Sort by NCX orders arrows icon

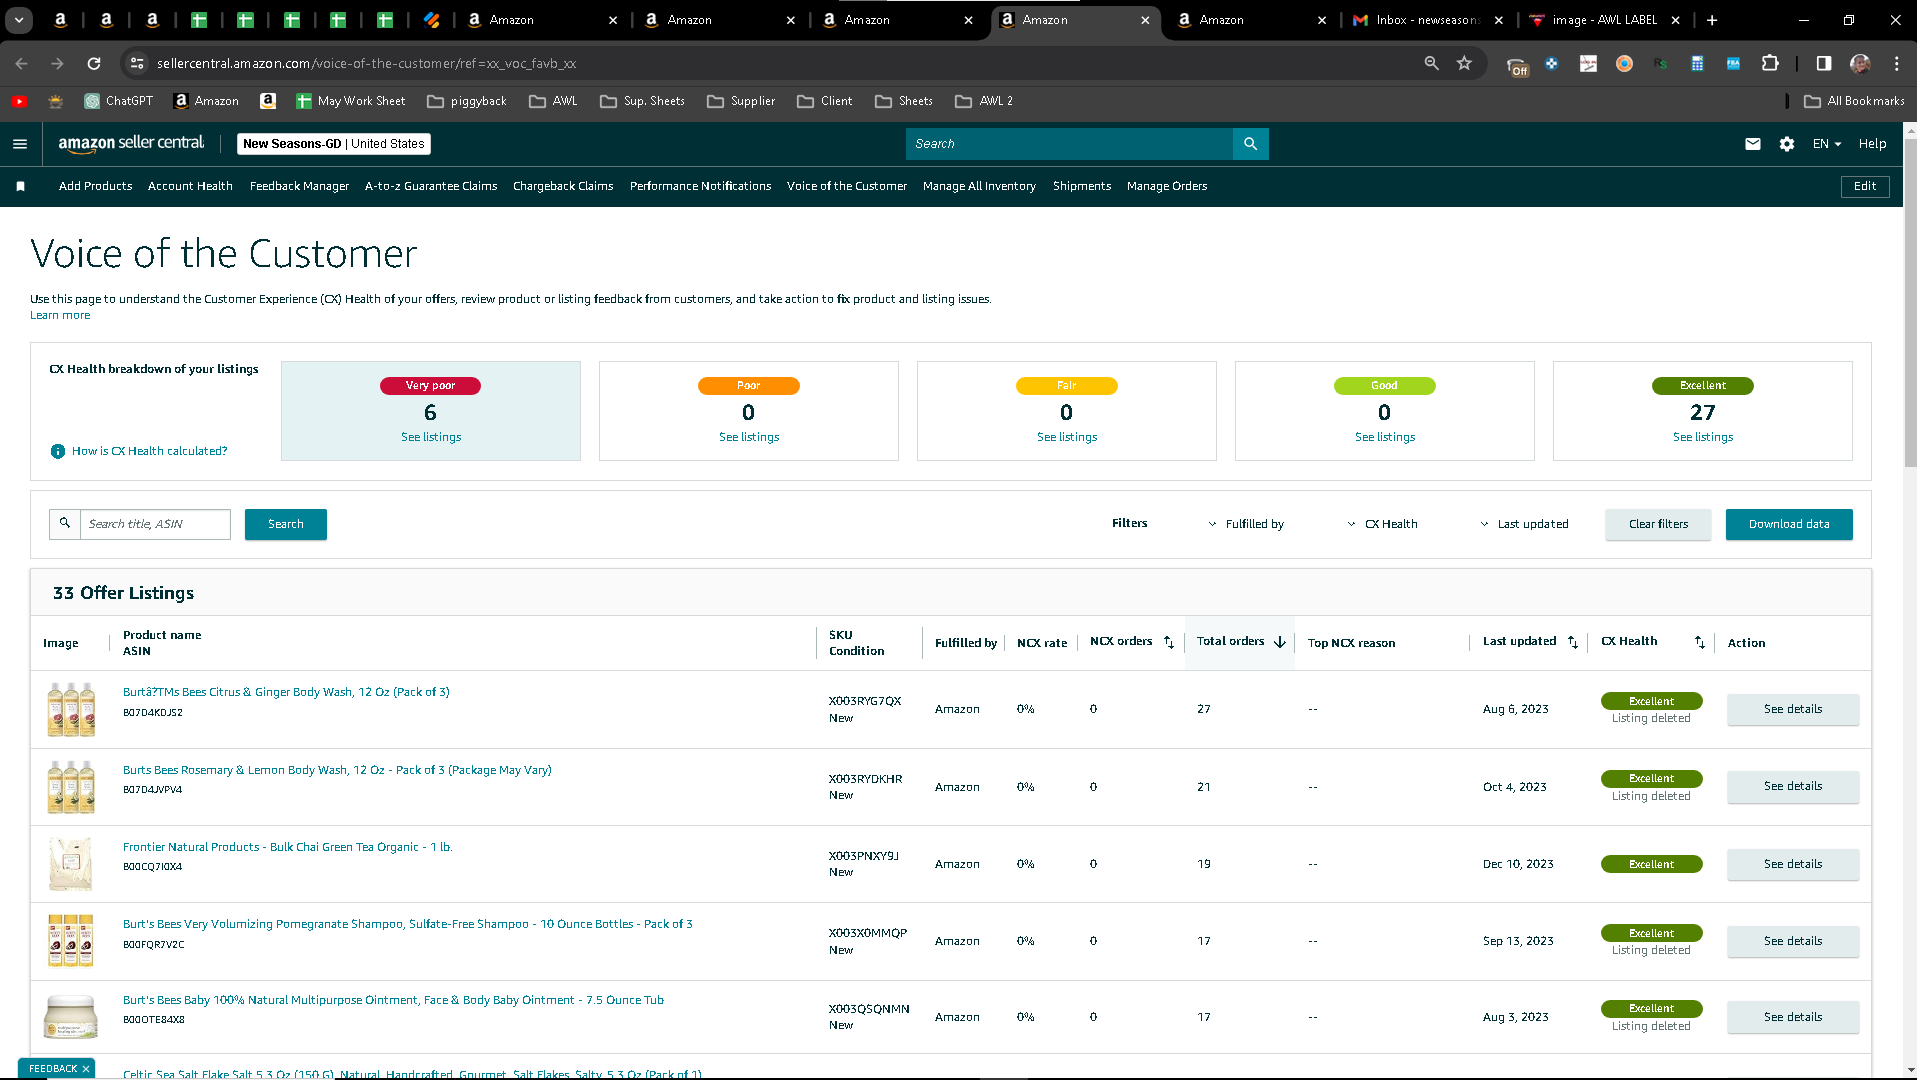pyautogui.click(x=1168, y=642)
